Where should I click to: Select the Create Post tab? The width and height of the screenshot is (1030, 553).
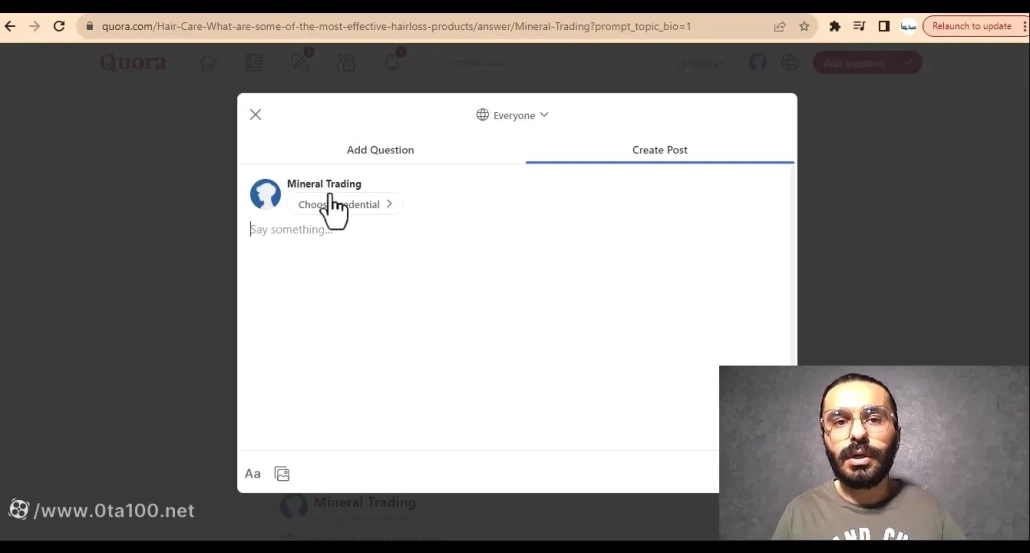pos(659,150)
